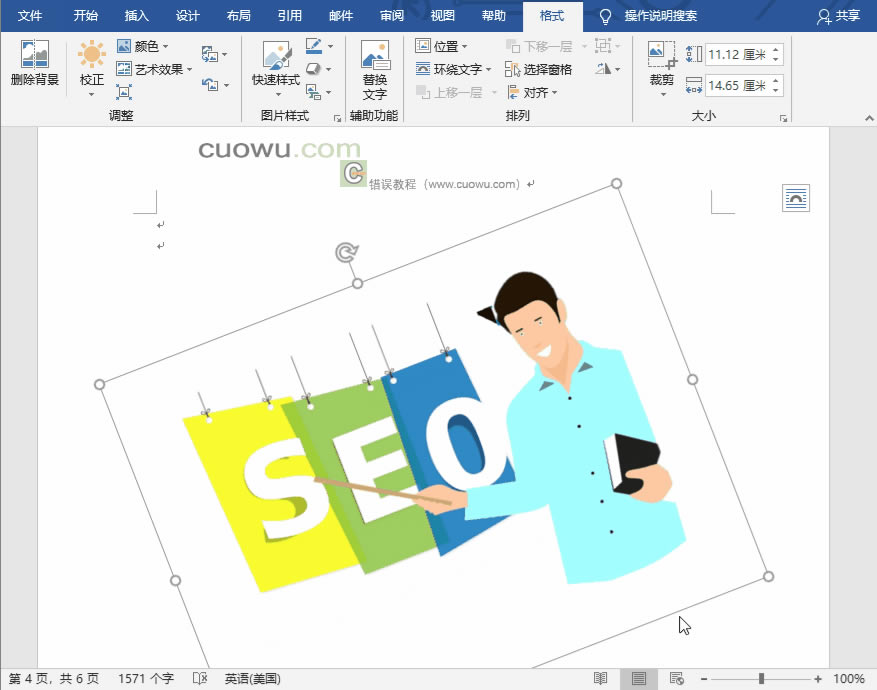Open the 选择窗格 selection pane
This screenshot has width=877, height=690.
538,69
